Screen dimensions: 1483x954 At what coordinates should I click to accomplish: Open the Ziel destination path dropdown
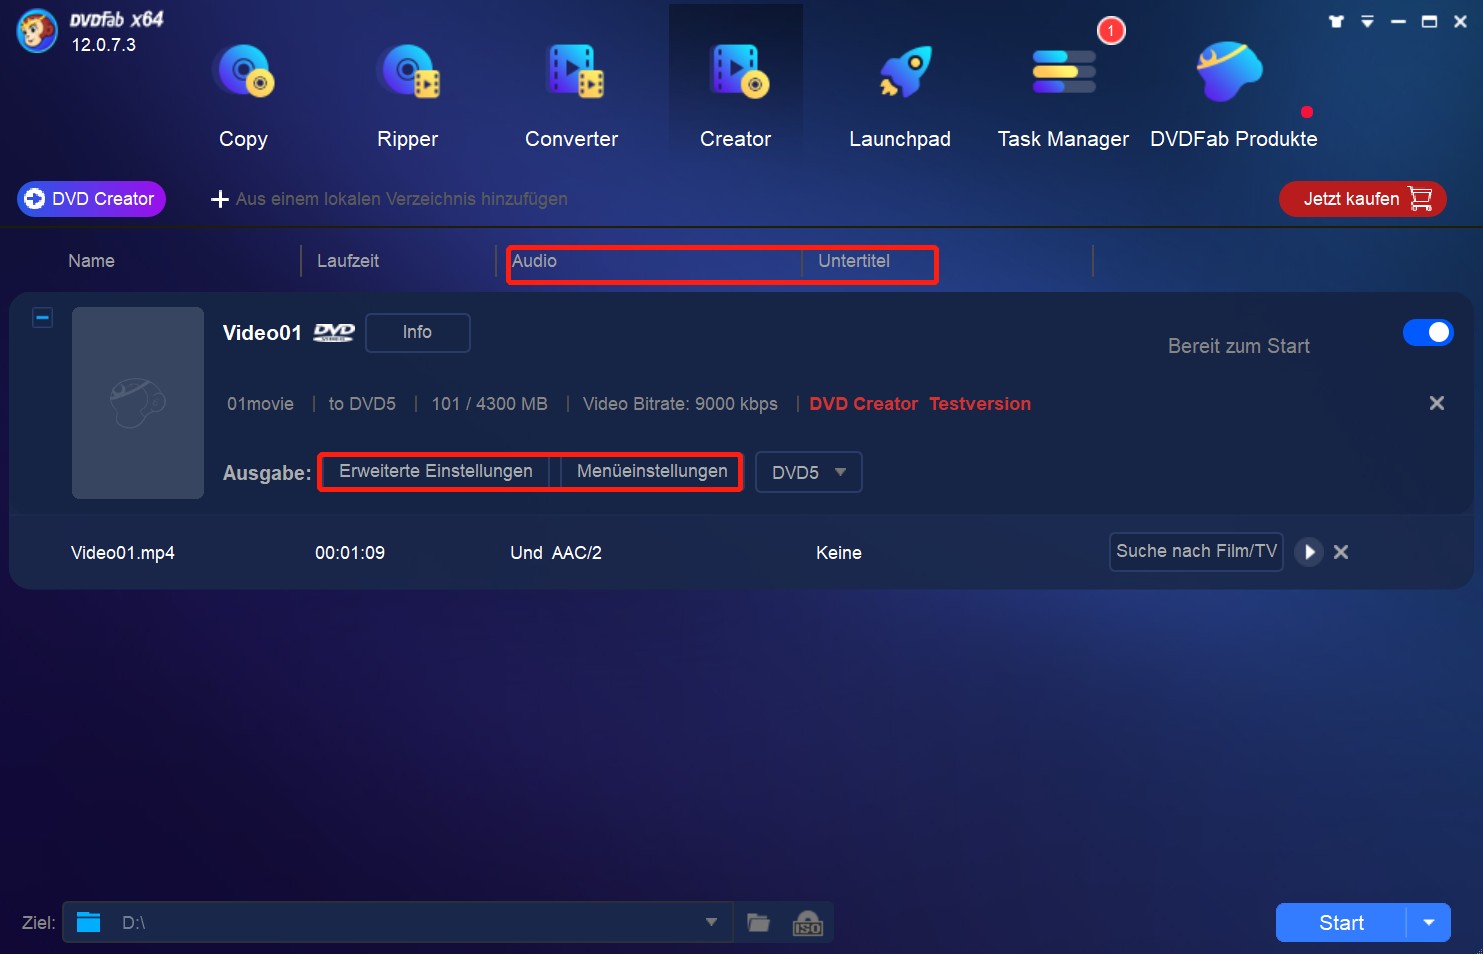point(711,922)
